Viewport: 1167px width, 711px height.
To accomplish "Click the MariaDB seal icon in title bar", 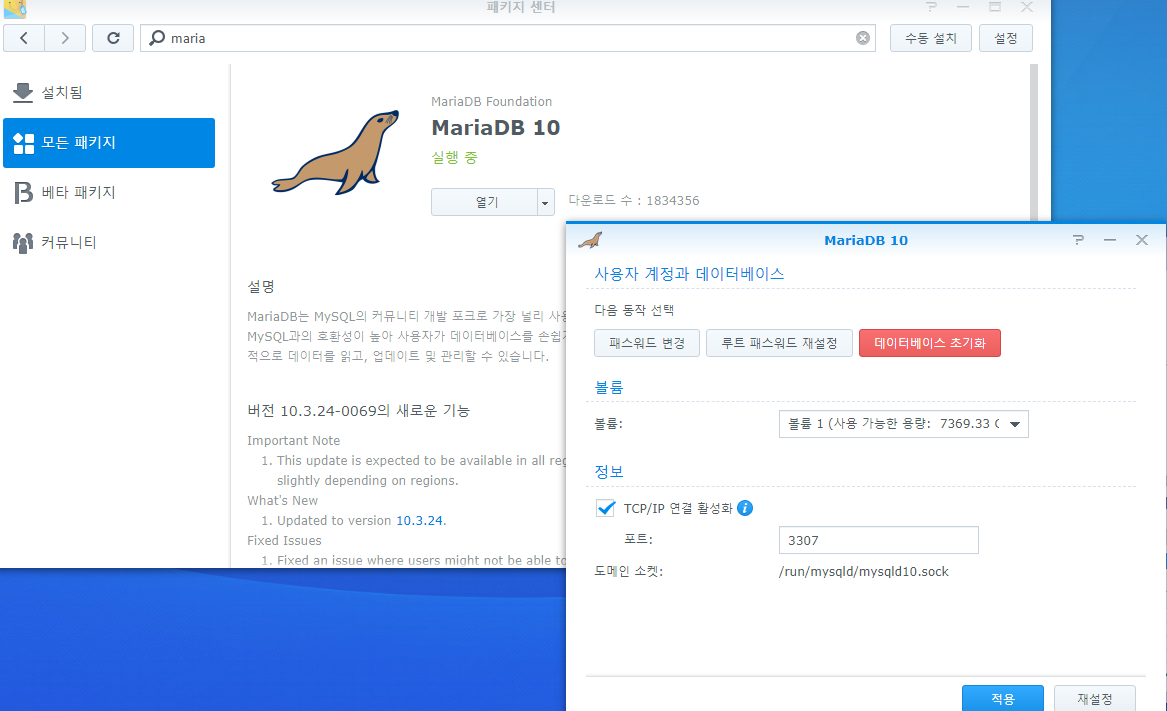I will (590, 240).
